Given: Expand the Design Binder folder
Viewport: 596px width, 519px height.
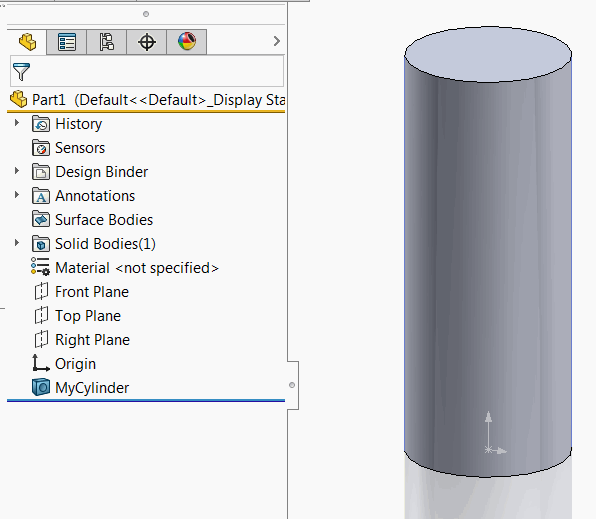Looking at the screenshot, I should pos(17,171).
